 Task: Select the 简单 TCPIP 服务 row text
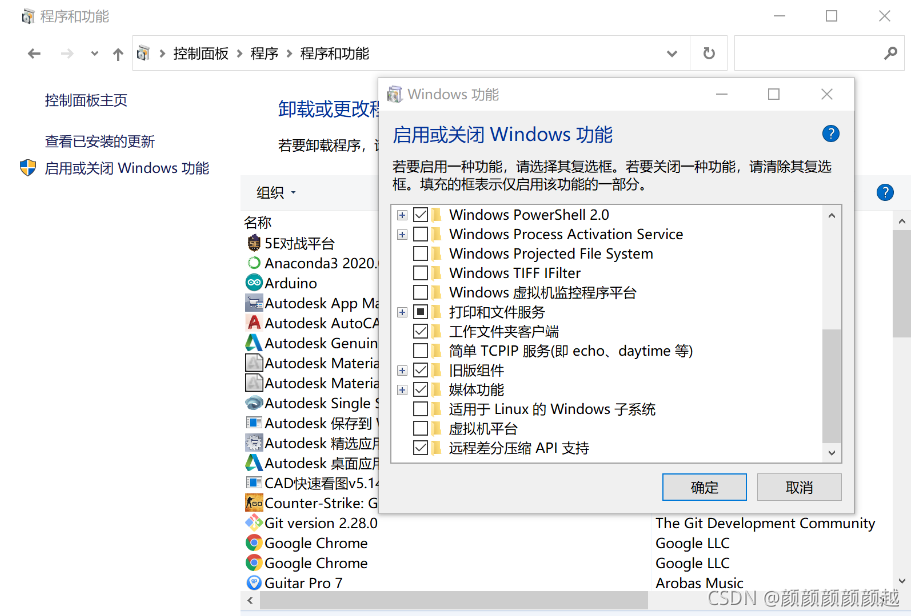coord(571,351)
